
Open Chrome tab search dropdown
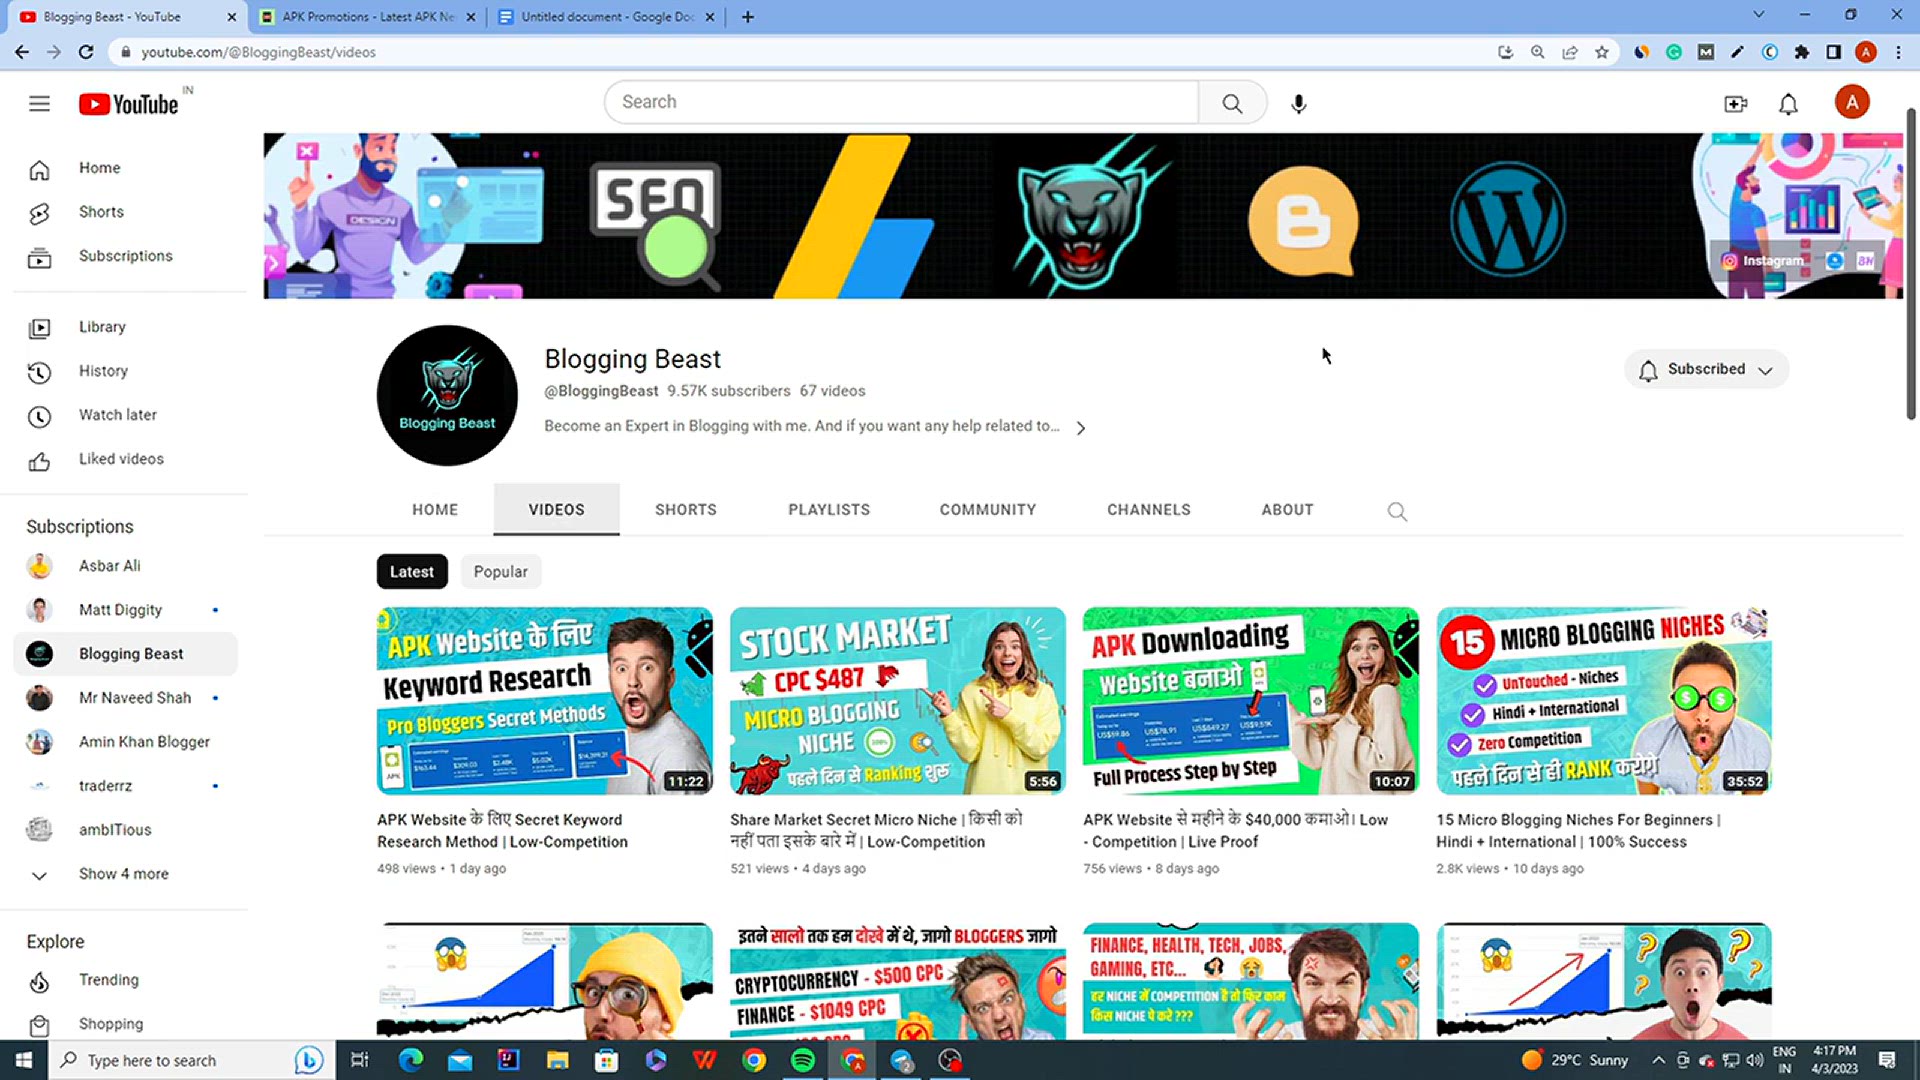[1759, 15]
